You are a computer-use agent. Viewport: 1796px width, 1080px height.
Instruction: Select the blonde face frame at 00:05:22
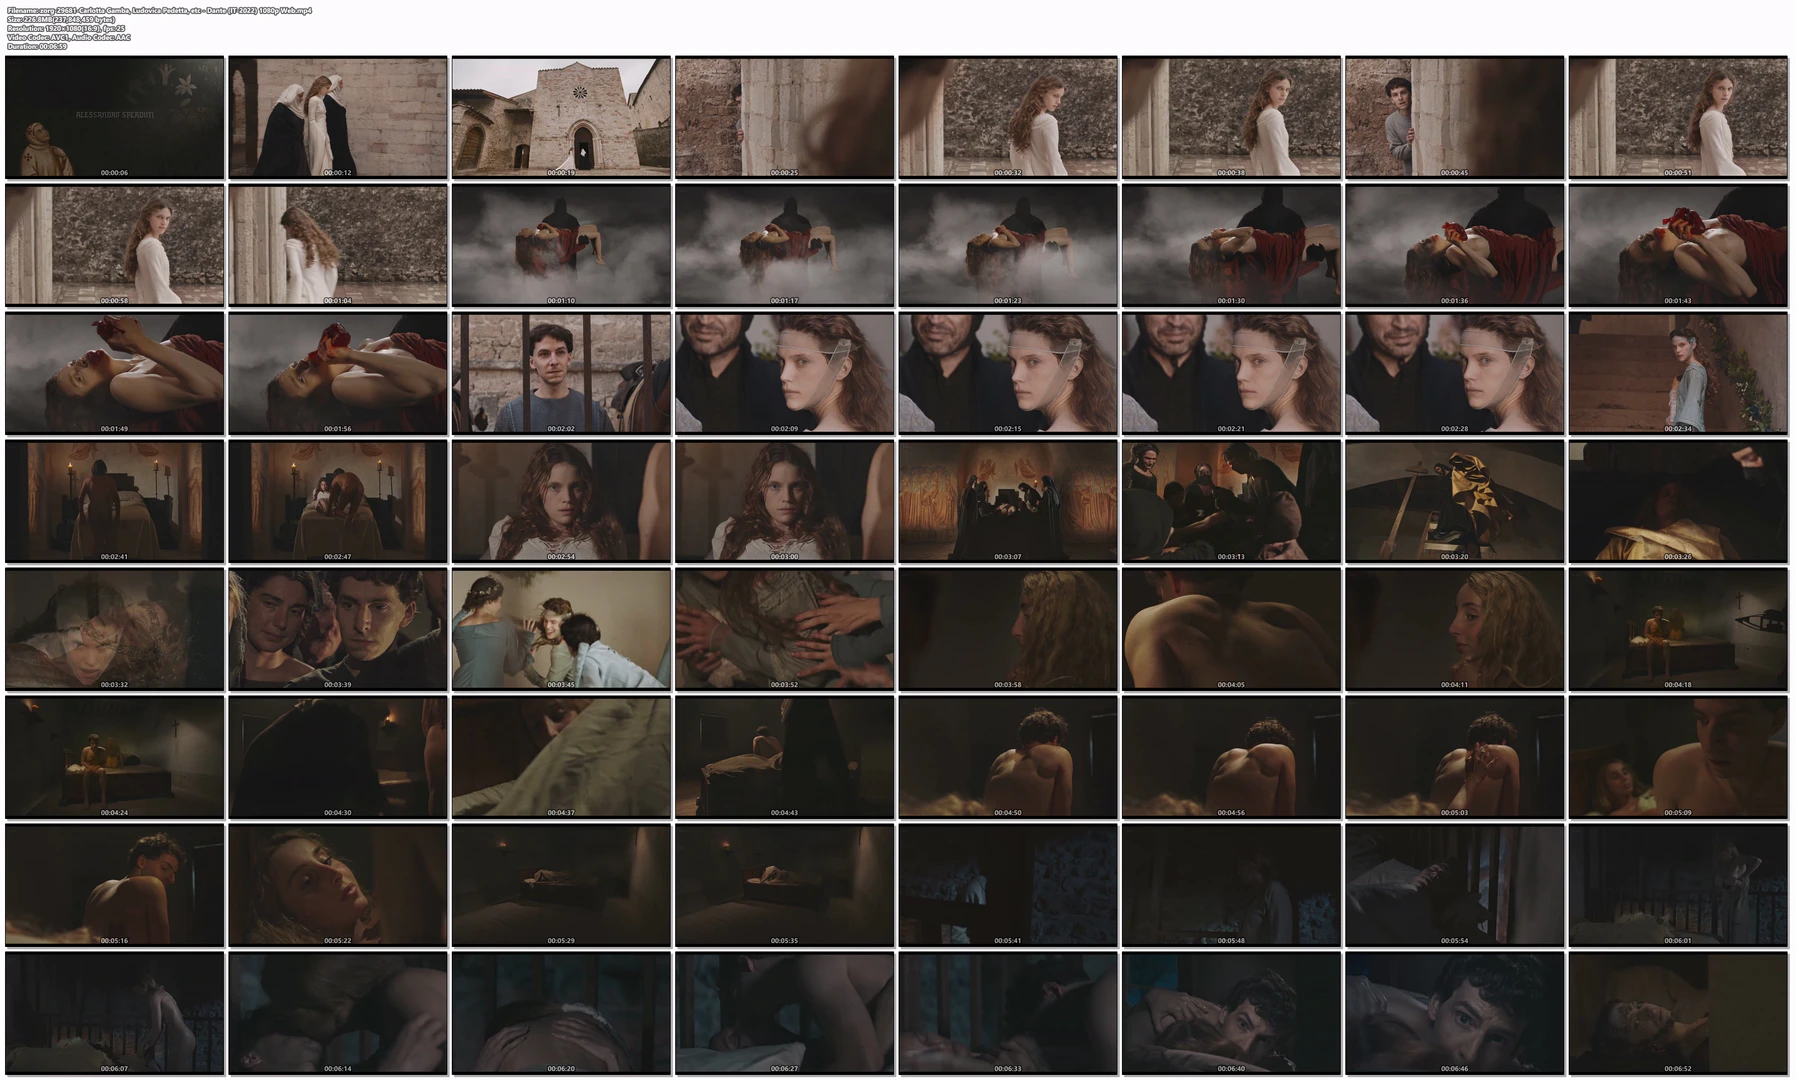coord(338,885)
